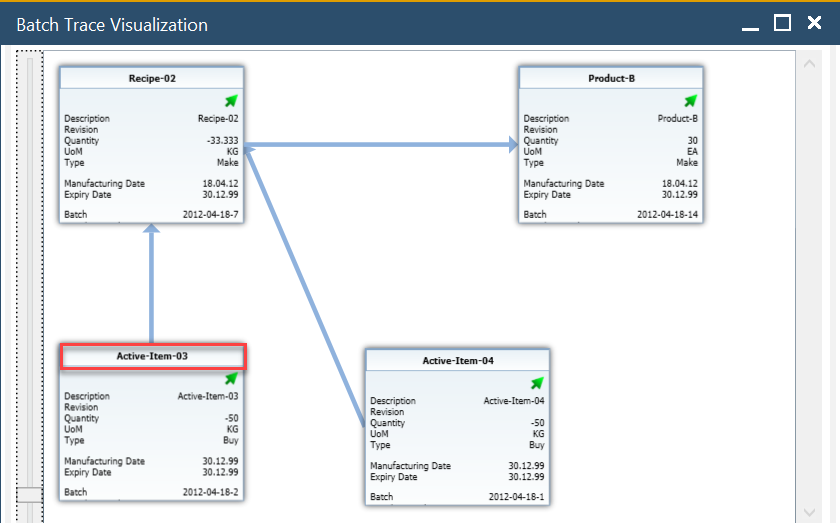Click the green arrow icon in Product-B node
The image size is (840, 523).
(690, 100)
